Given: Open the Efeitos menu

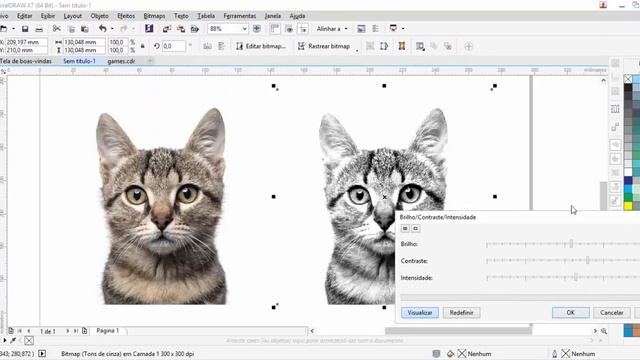Looking at the screenshot, I should click(126, 16).
